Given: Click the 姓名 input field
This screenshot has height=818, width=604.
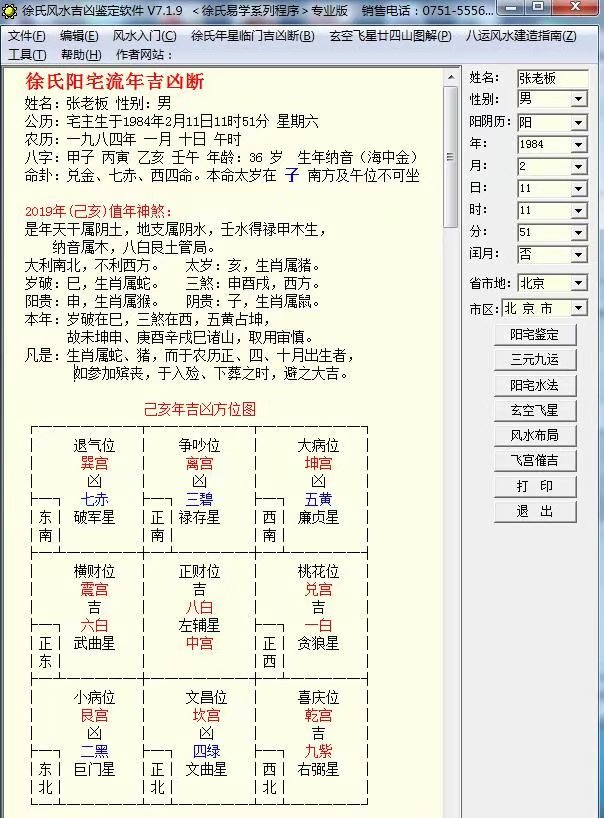Looking at the screenshot, I should pyautogui.click(x=551, y=77).
